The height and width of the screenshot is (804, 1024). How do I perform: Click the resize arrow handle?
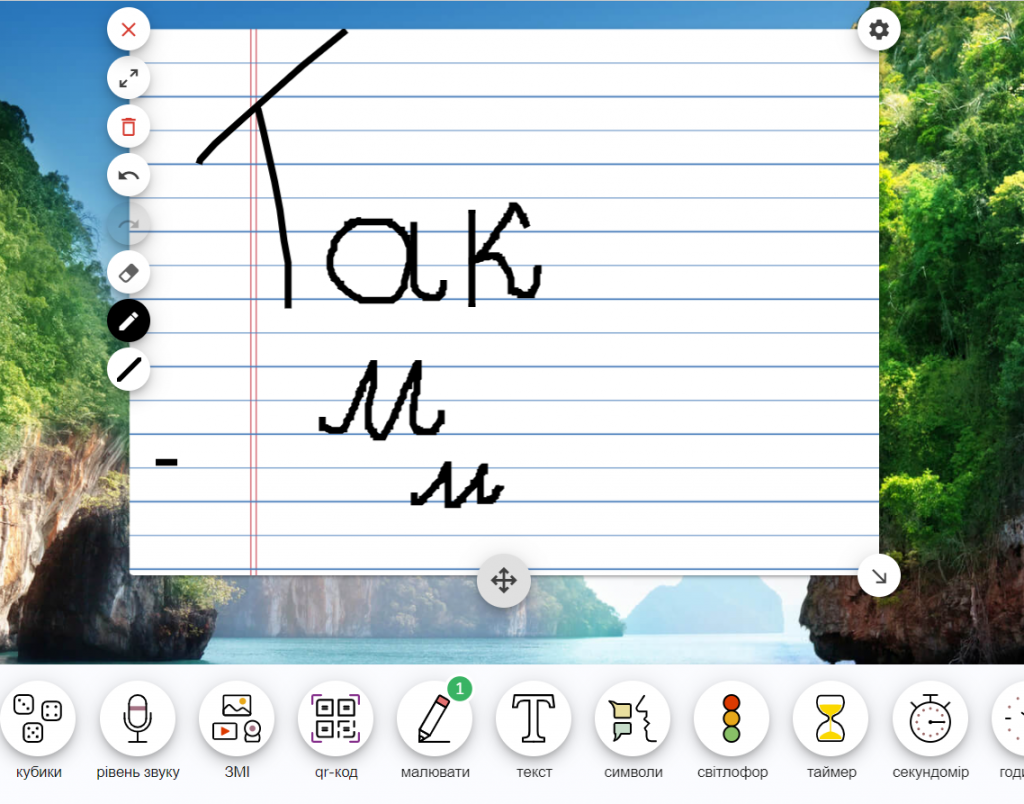(878, 576)
